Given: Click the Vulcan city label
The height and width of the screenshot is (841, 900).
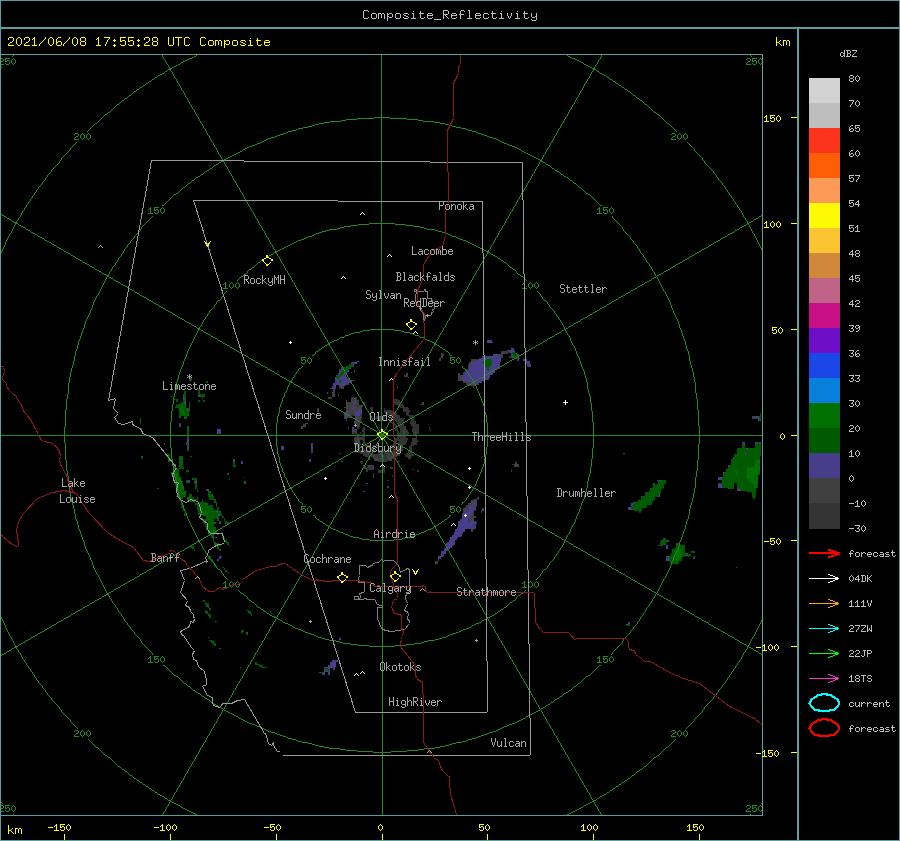Looking at the screenshot, I should [x=508, y=743].
